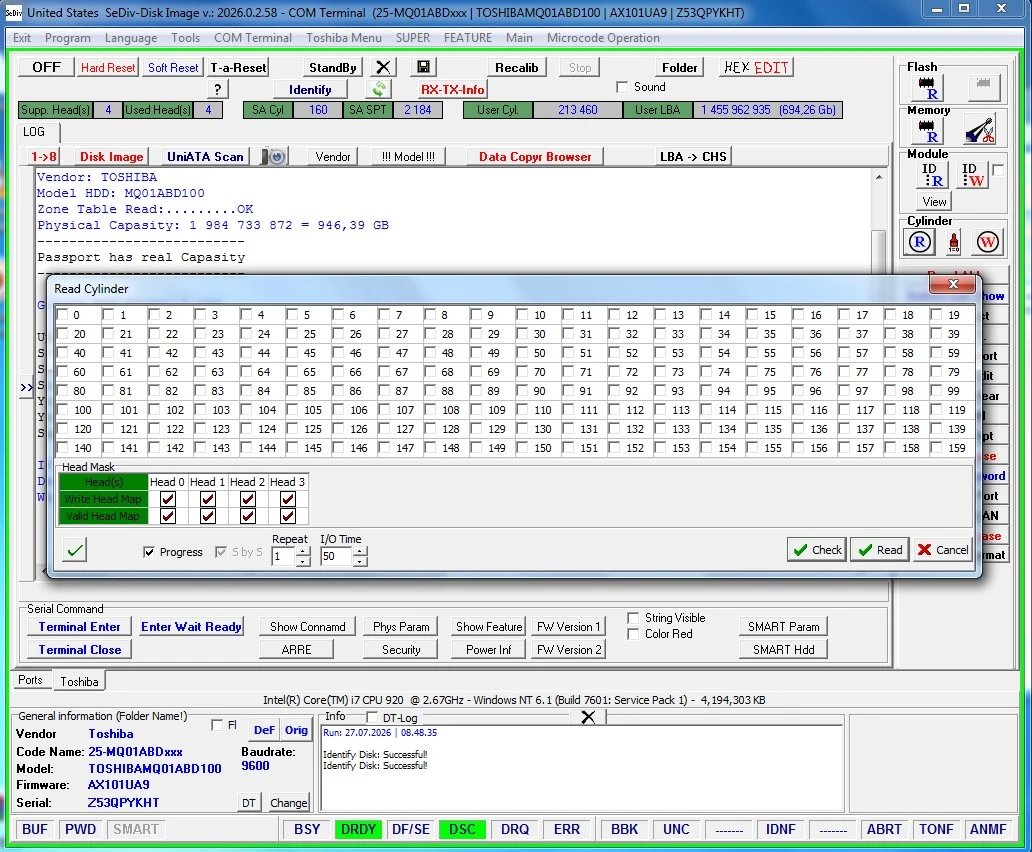
Task: Increase the Repeat value with up arrow
Action: coord(302,551)
